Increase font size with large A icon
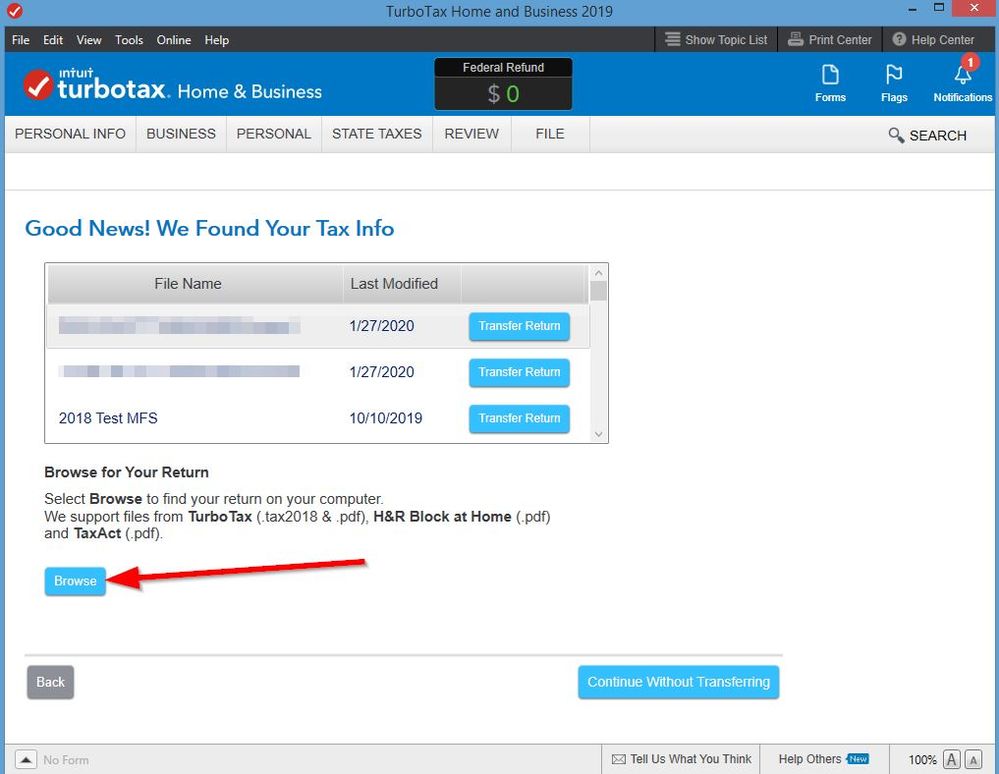 click(x=951, y=759)
